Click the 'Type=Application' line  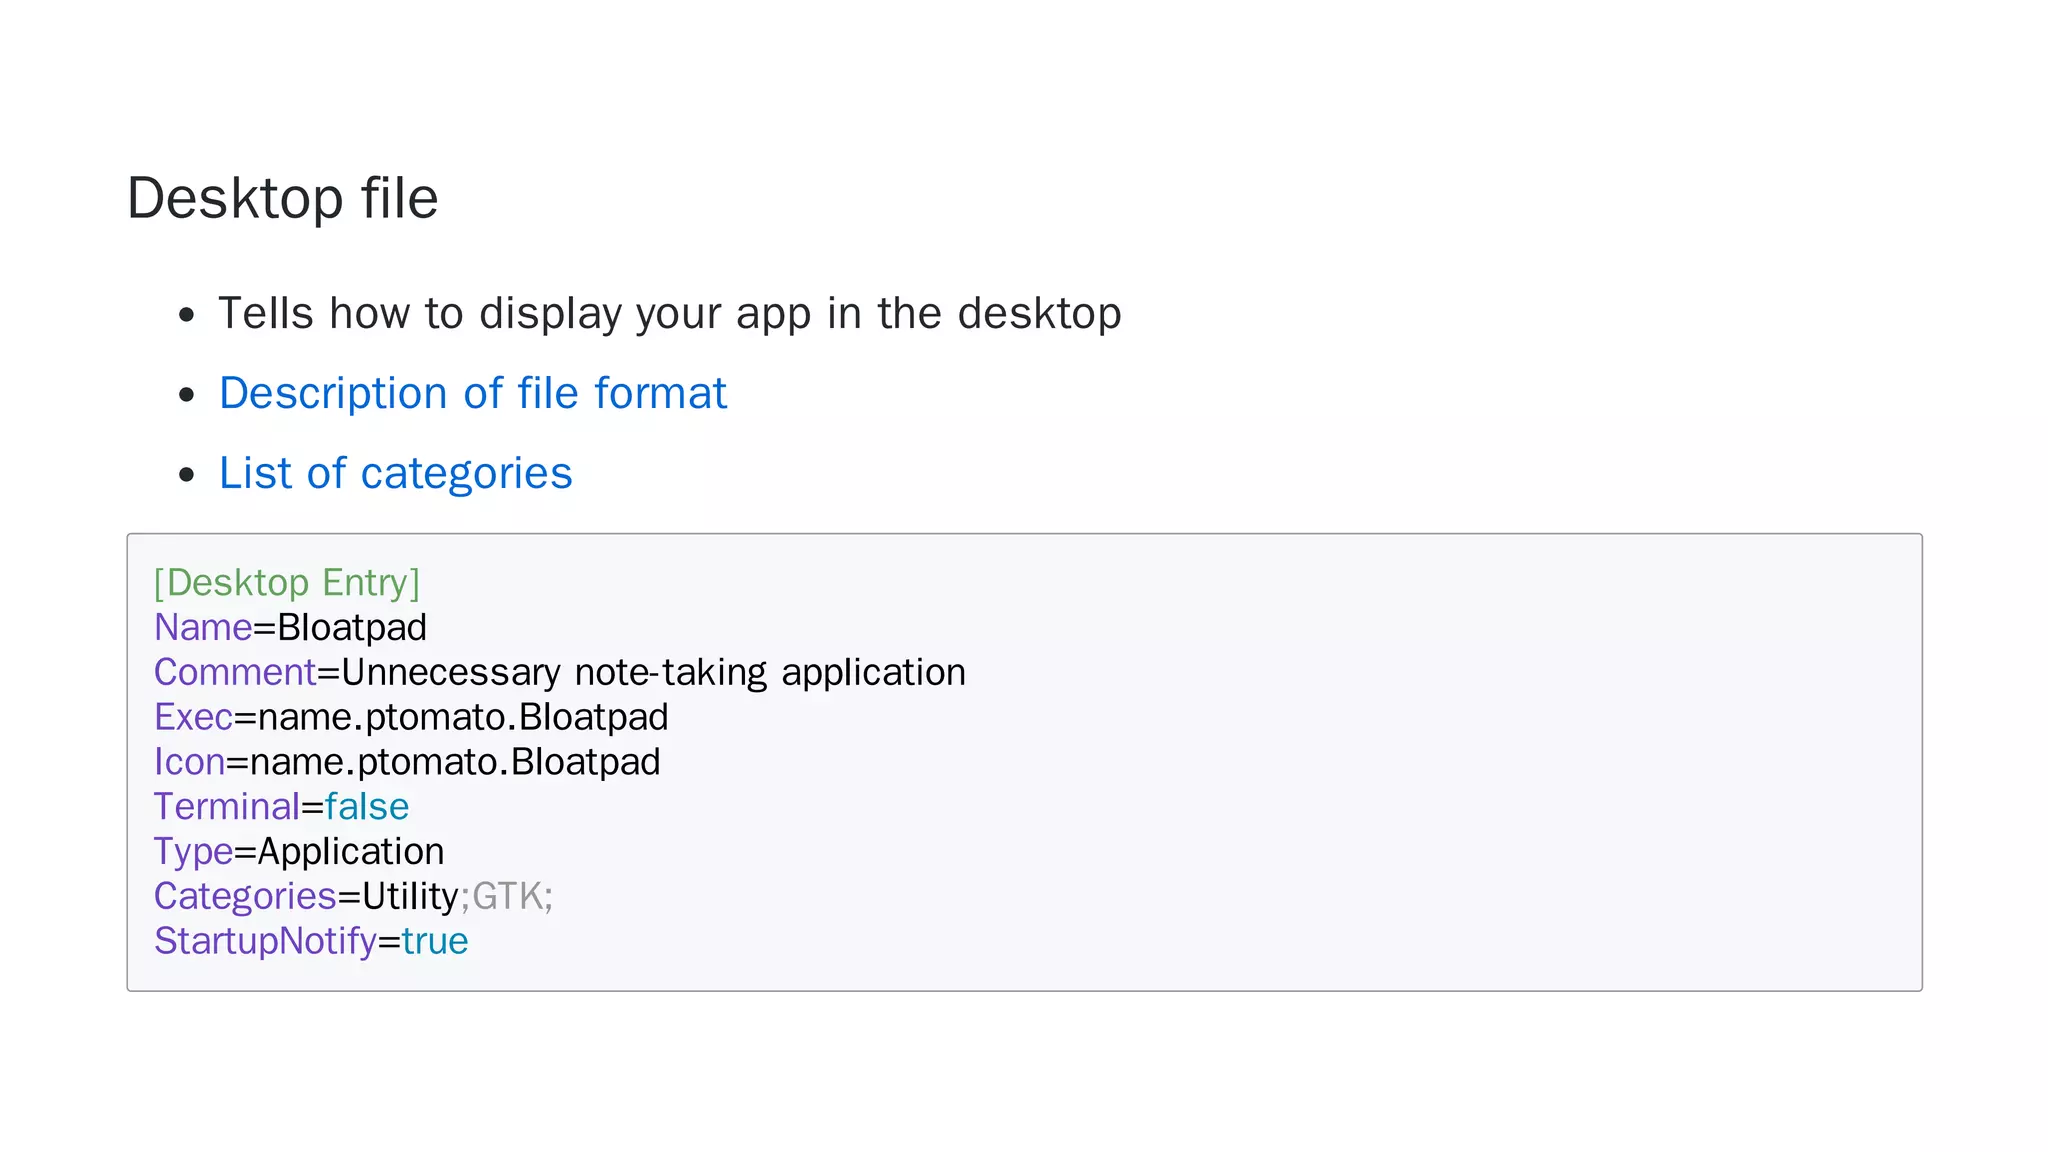[299, 852]
